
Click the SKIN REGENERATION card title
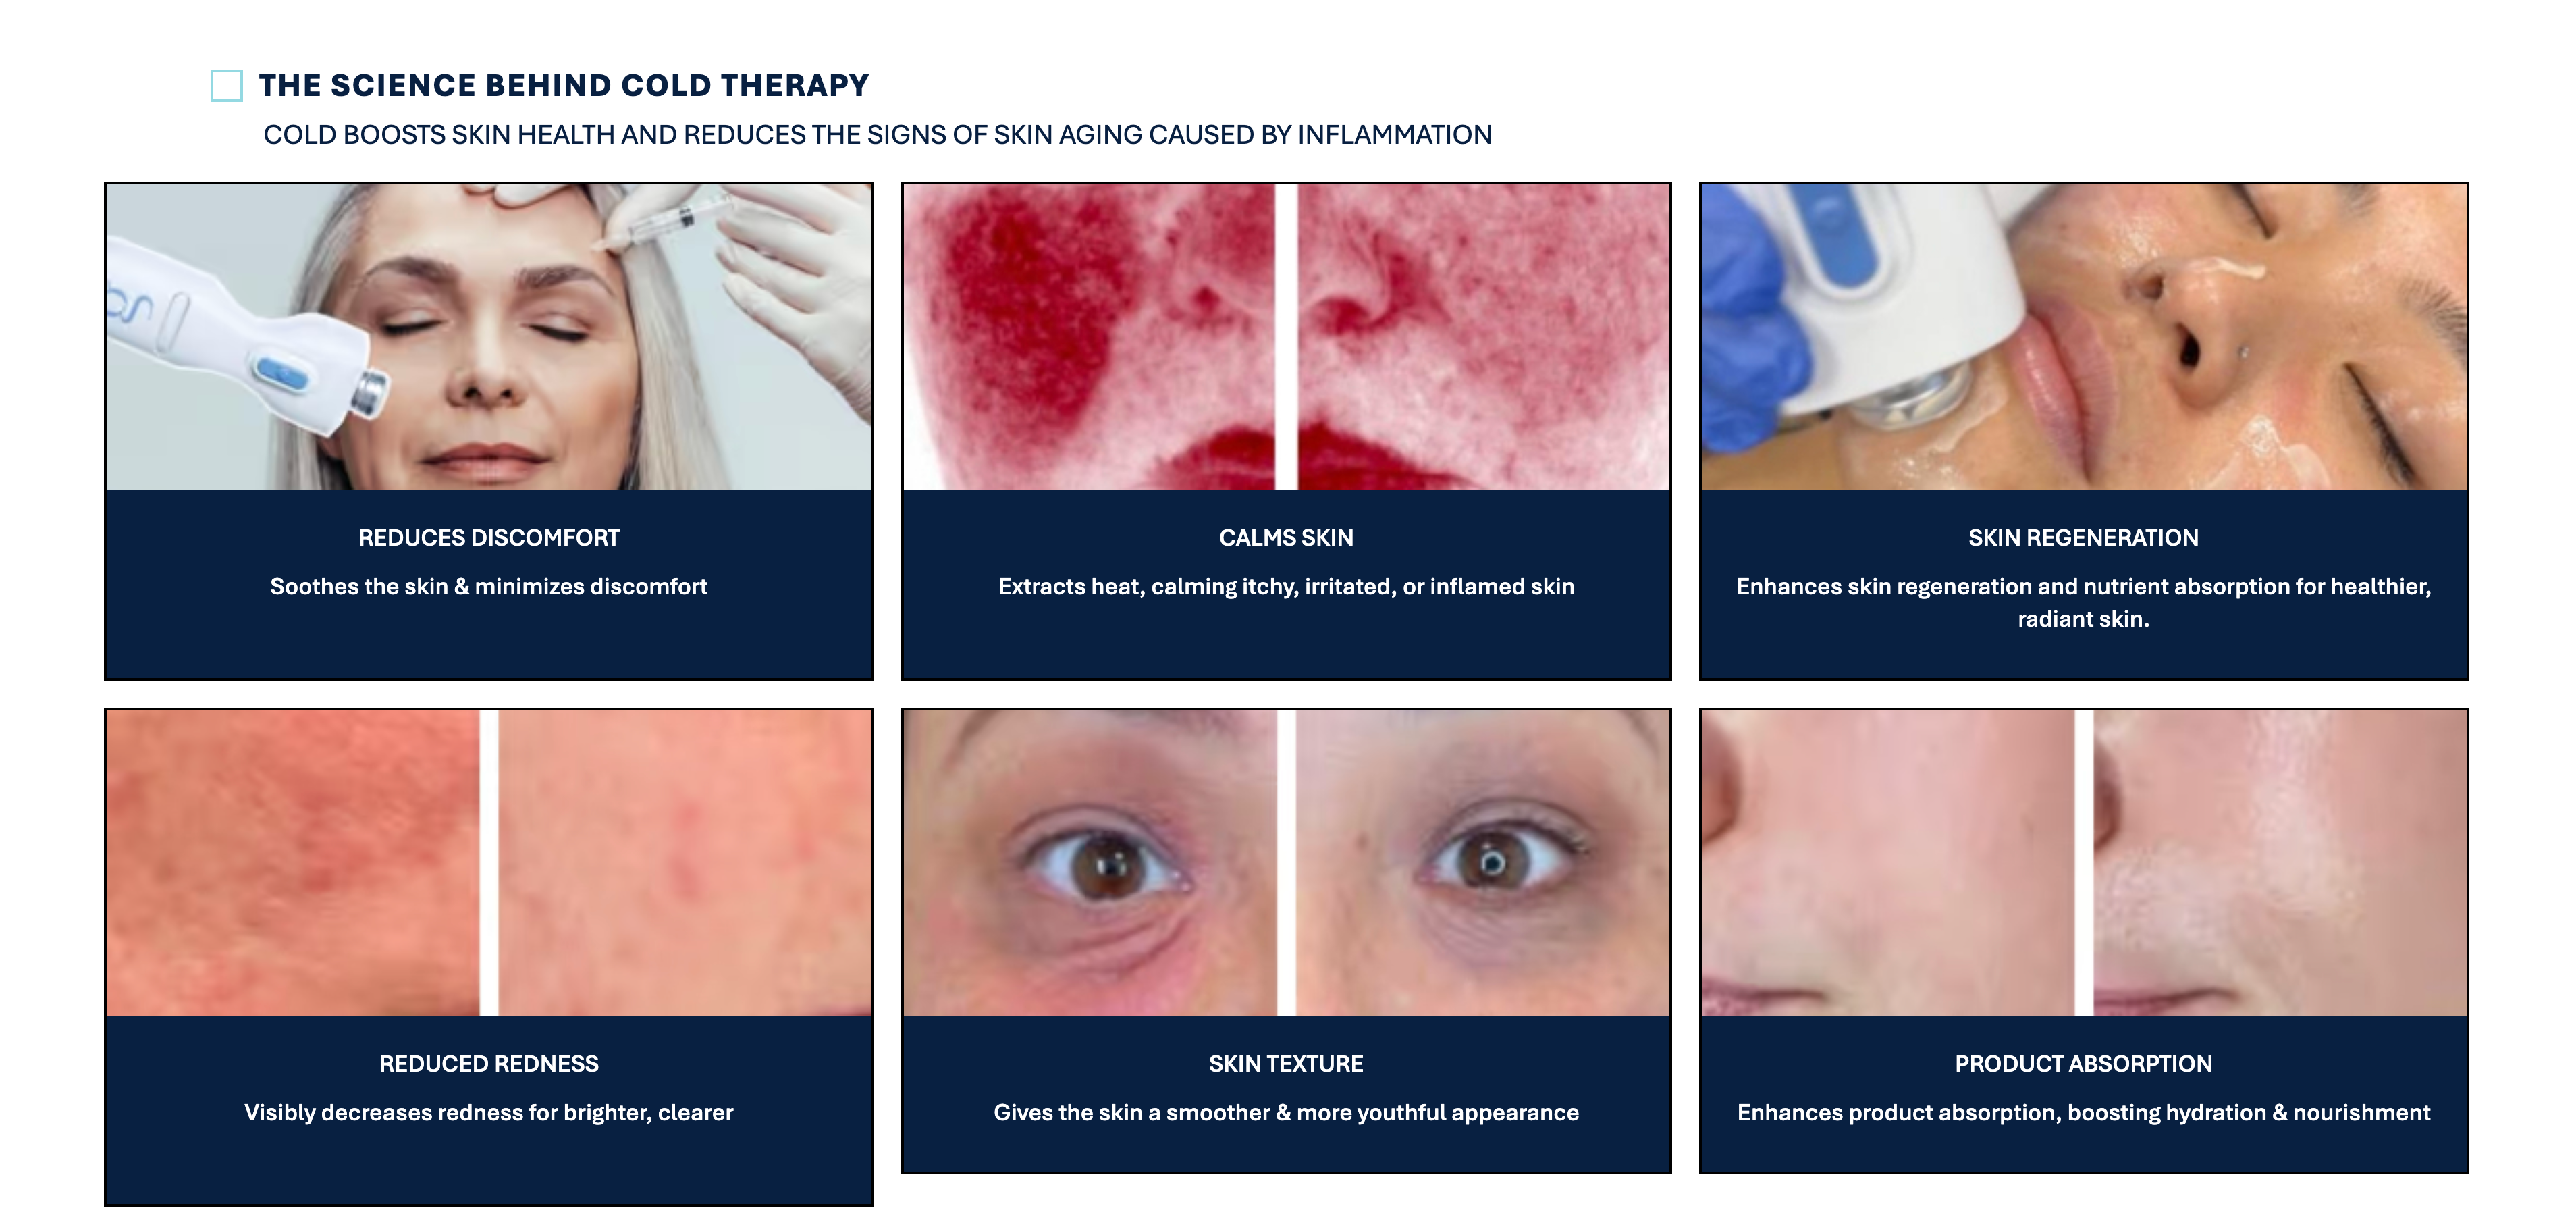tap(2084, 538)
